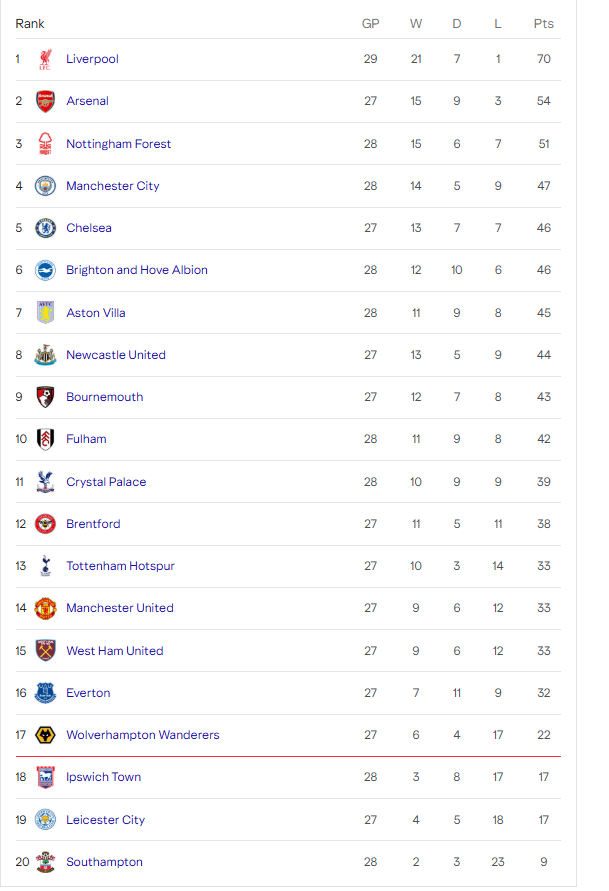Click the Chelsea club crest icon
609x891 pixels.
point(45,228)
